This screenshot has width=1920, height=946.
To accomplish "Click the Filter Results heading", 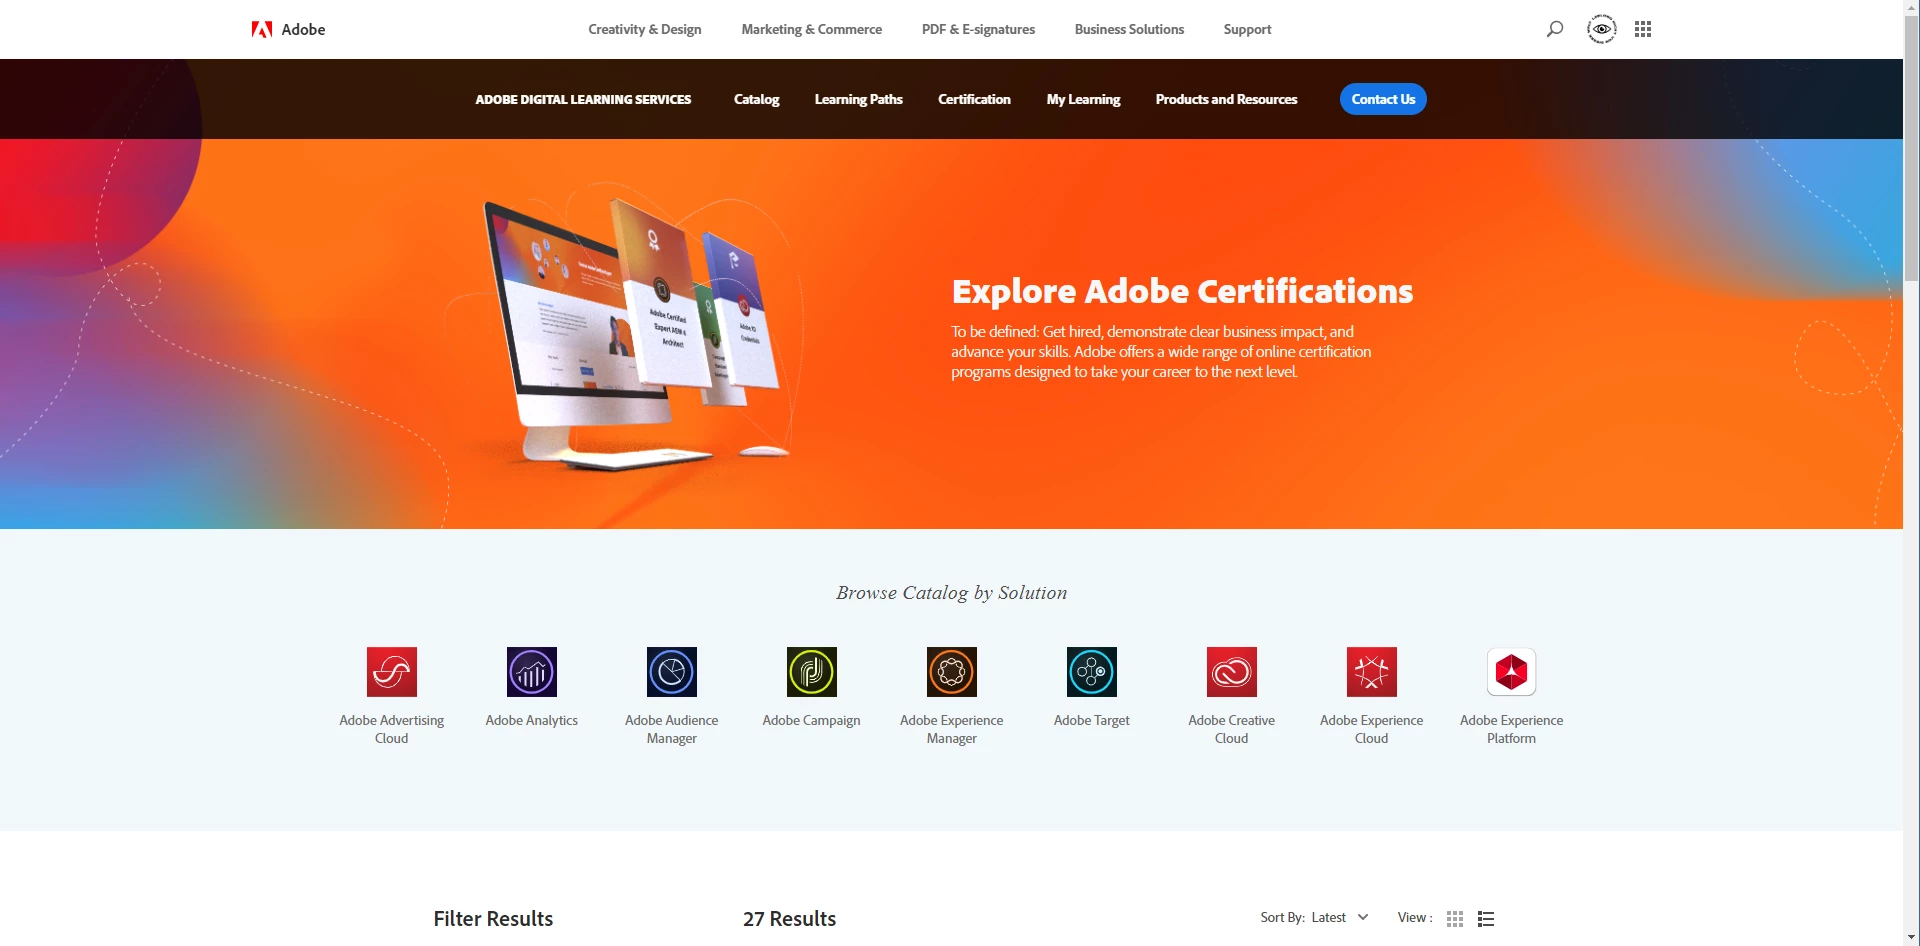I will pyautogui.click(x=493, y=918).
